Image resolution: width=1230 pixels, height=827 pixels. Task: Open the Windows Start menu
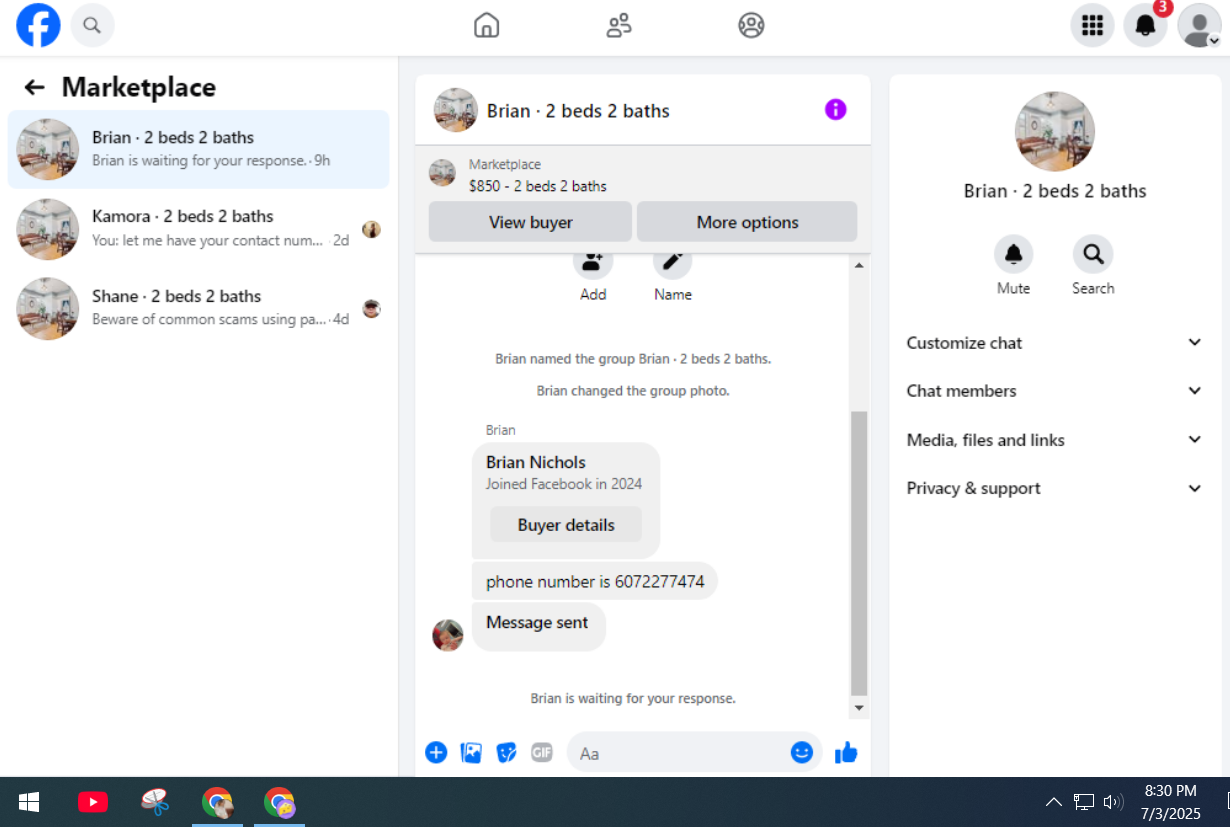(29, 802)
